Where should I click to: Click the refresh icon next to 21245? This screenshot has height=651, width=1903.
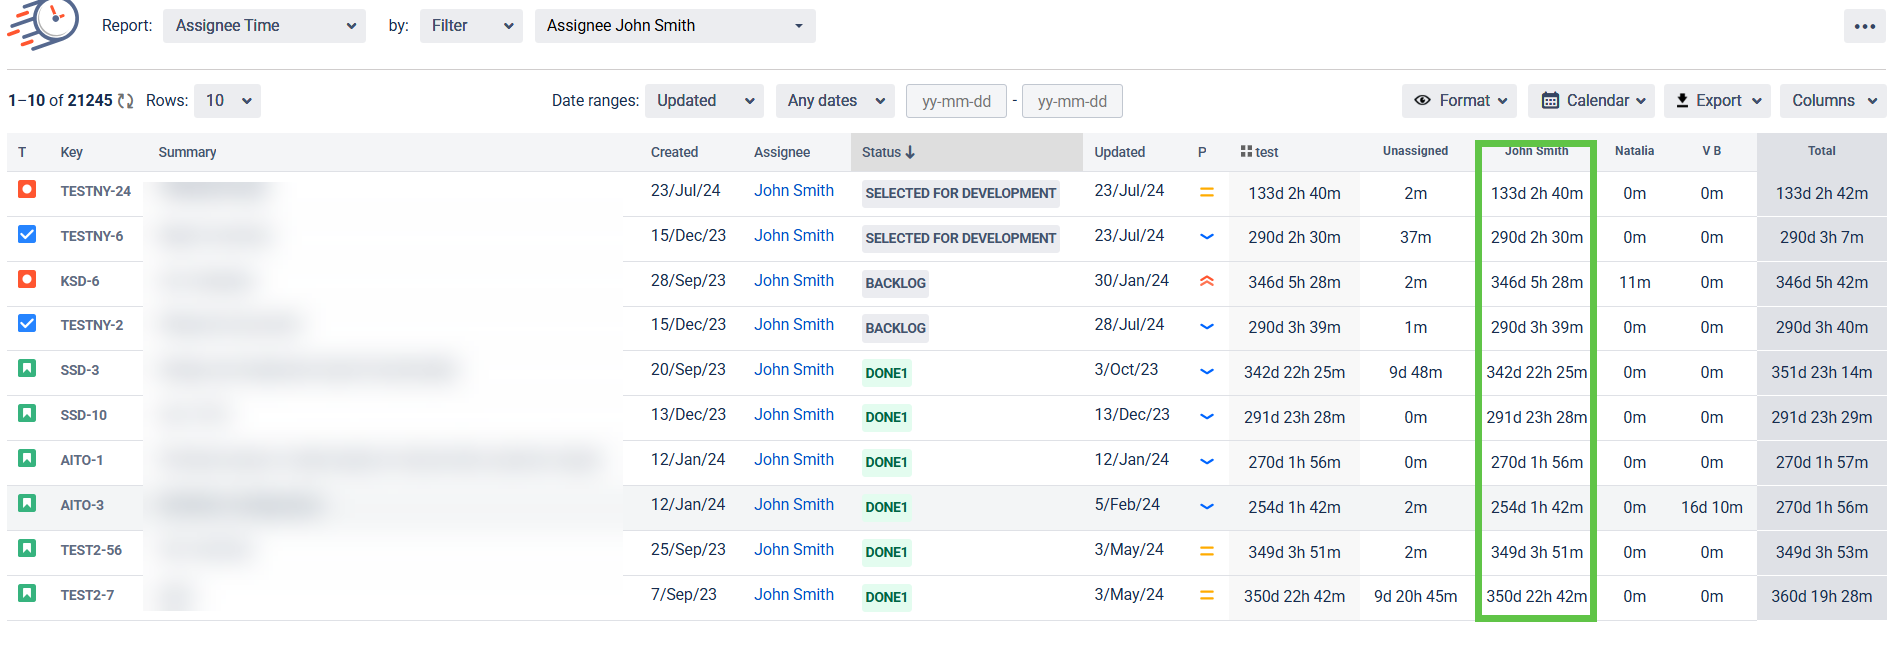[x=125, y=101]
